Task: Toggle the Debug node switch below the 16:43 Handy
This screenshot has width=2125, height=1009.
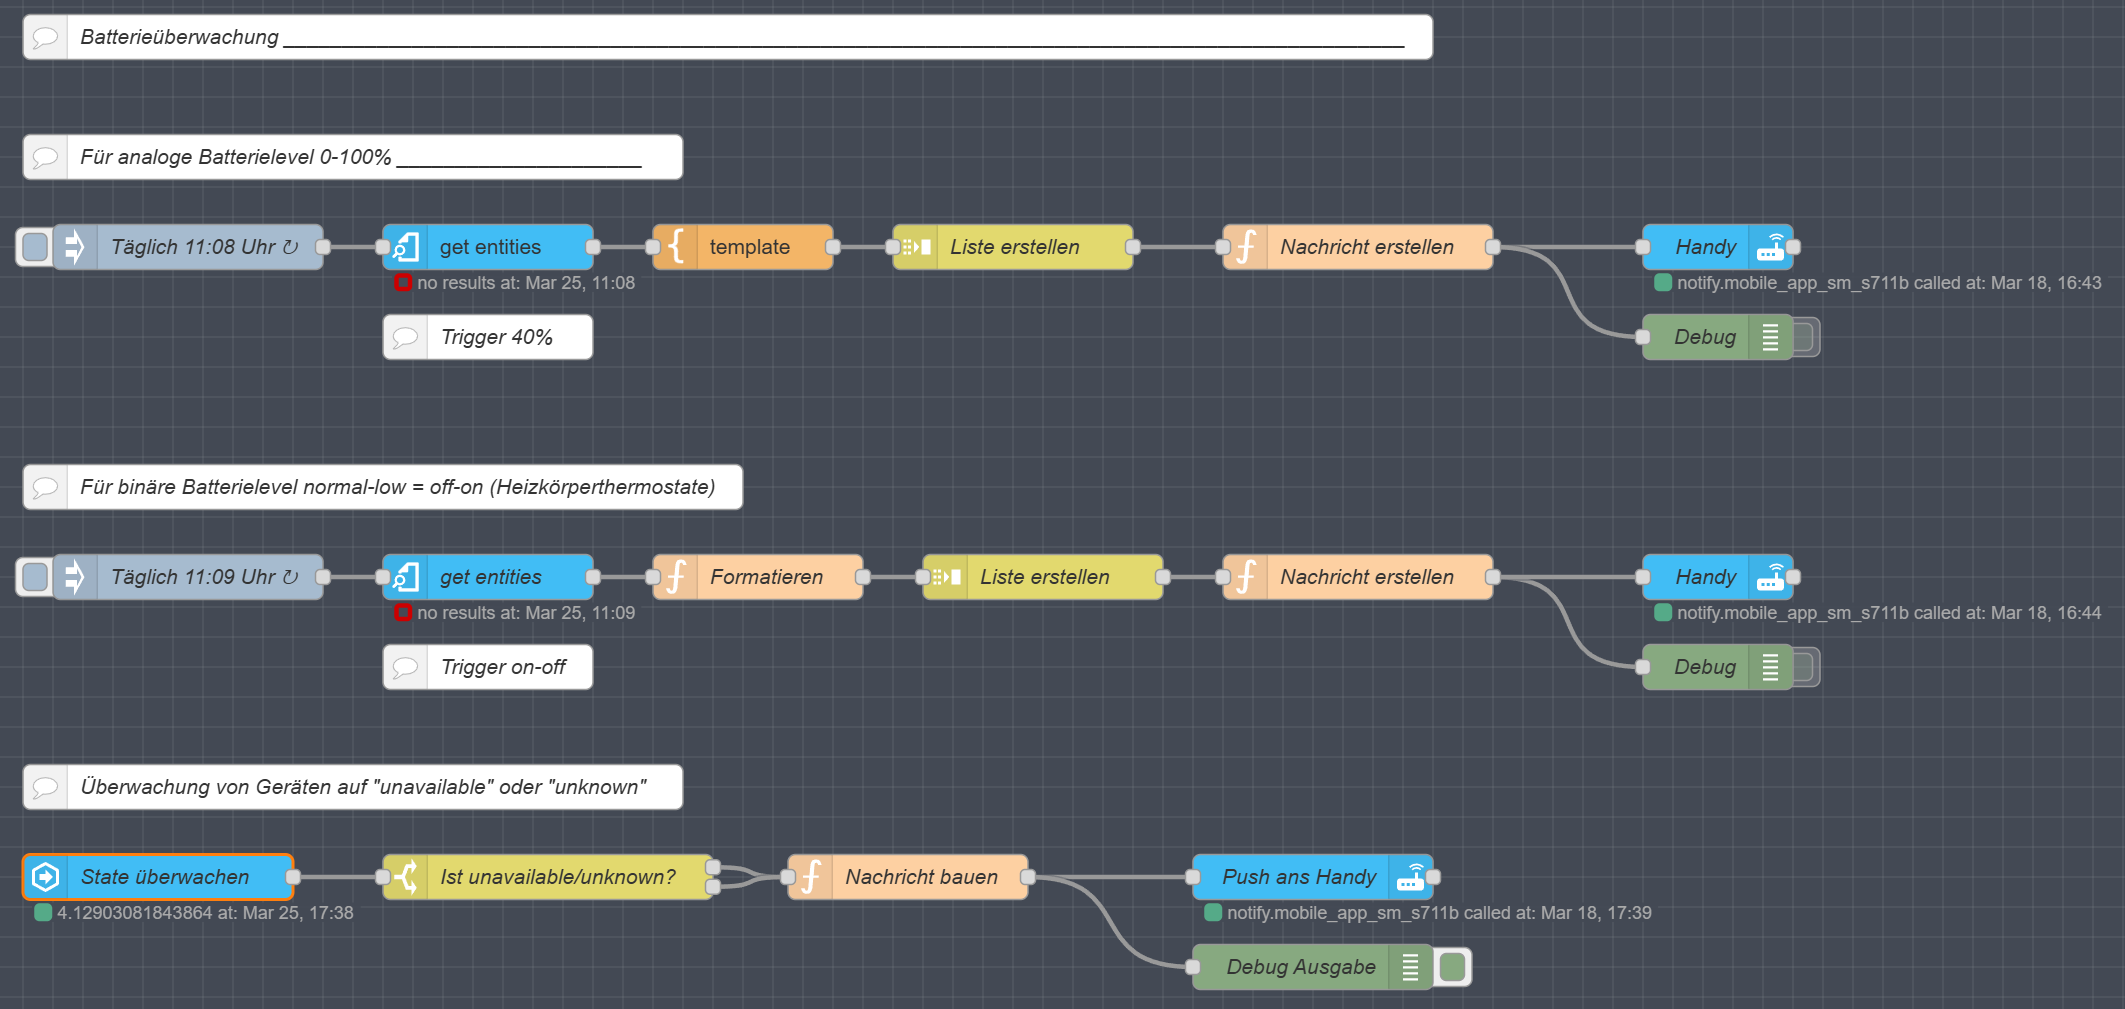Action: [x=1804, y=337]
